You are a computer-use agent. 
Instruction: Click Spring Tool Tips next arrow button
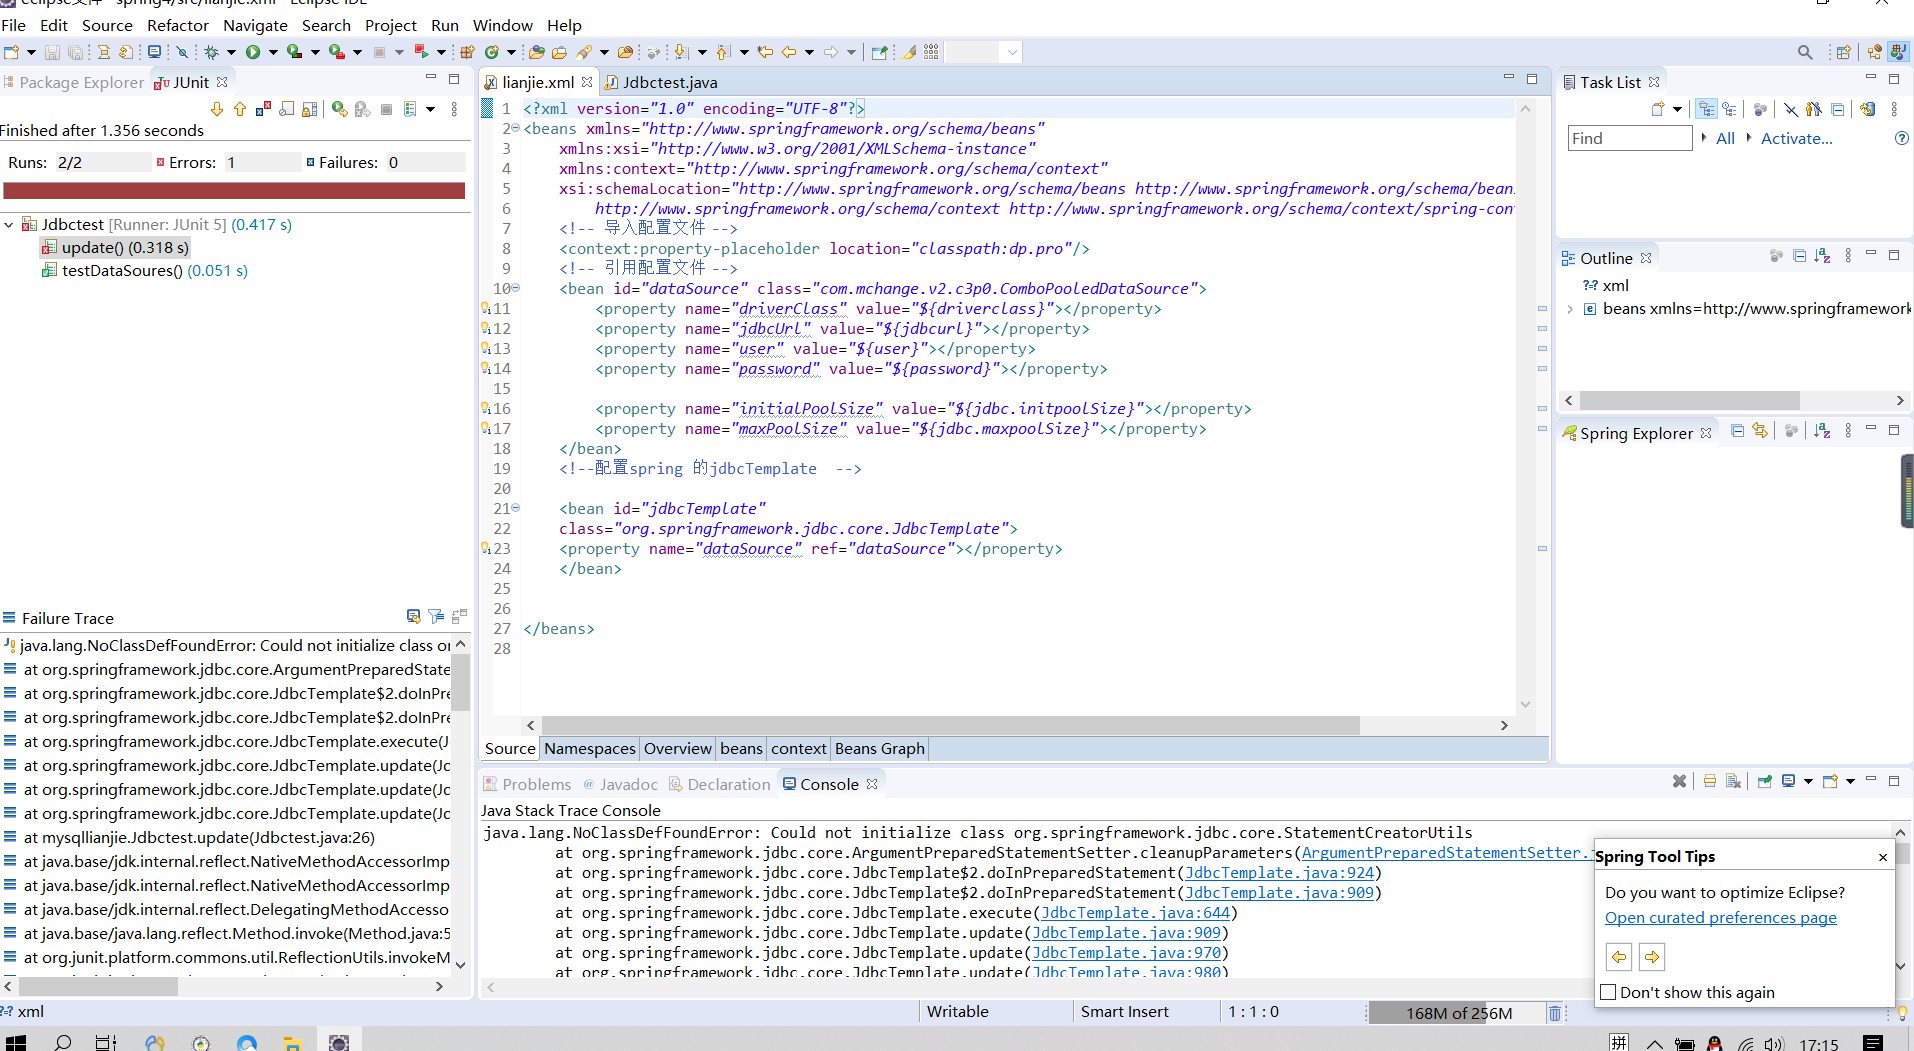1652,957
